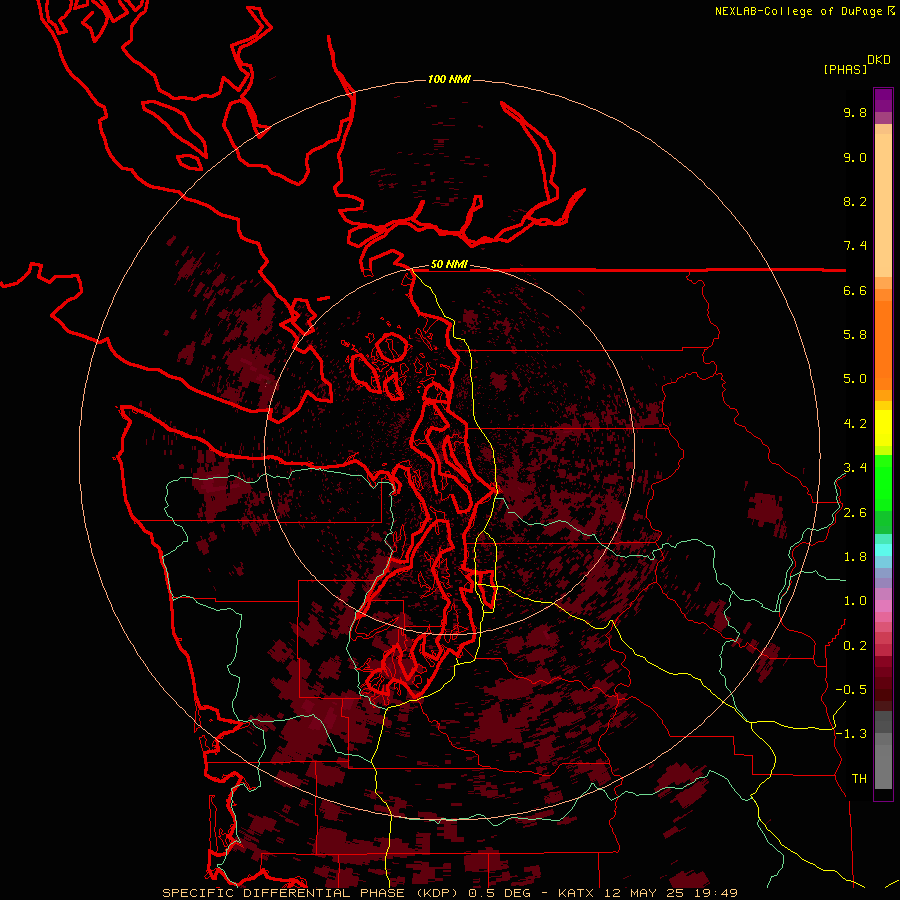Click the [PHAS] legend heading
This screenshot has width=900, height=900.
click(x=845, y=70)
